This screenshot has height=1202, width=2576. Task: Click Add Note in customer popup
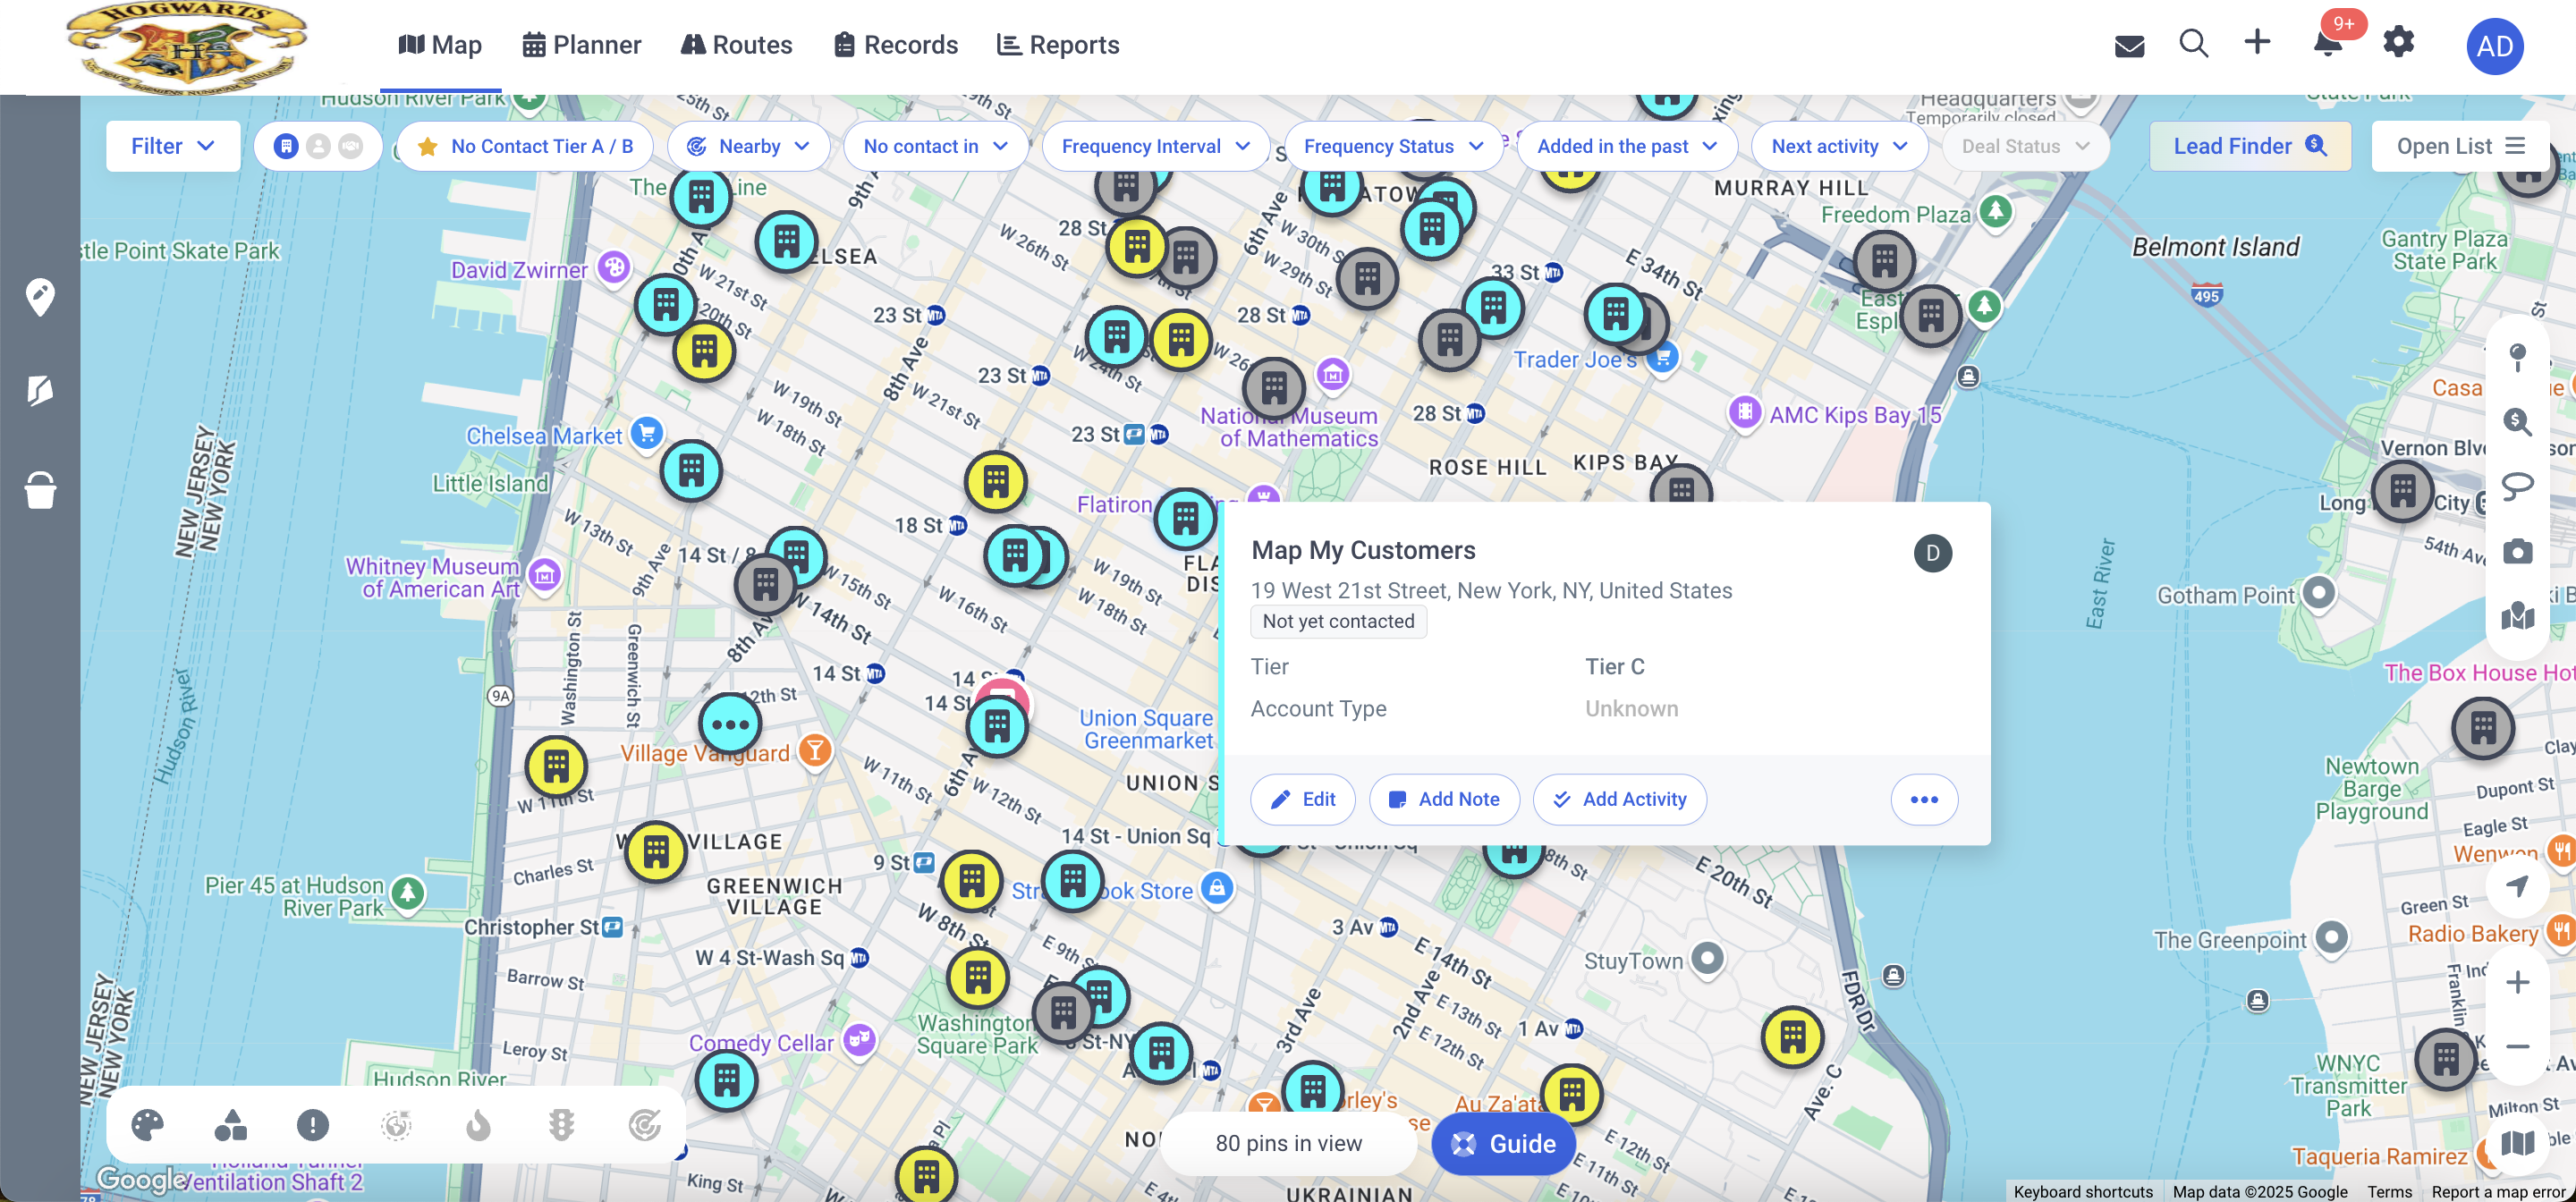[x=1444, y=799]
